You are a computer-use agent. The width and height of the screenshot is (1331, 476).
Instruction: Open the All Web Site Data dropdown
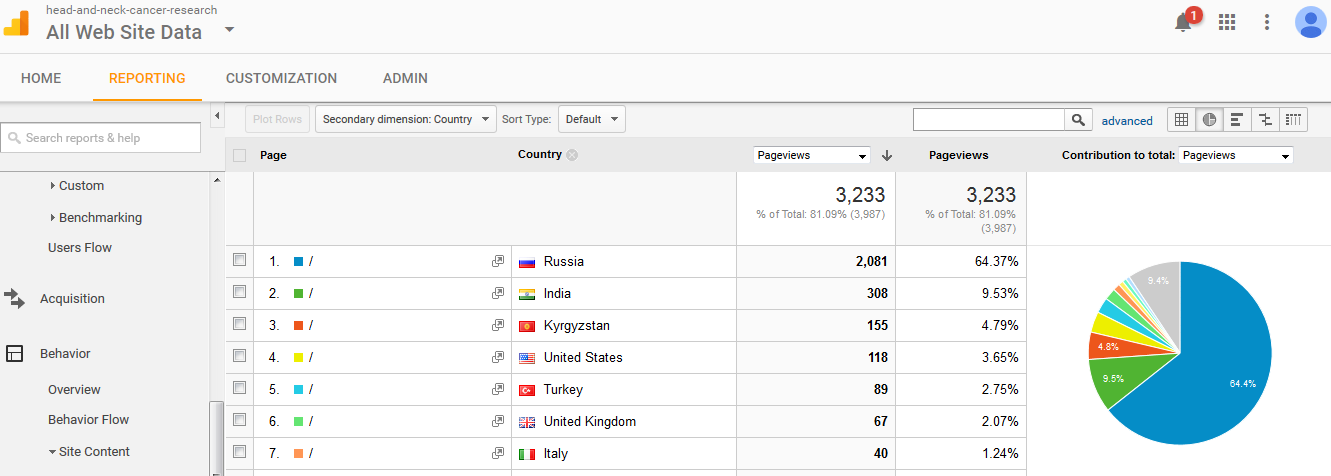coord(229,30)
